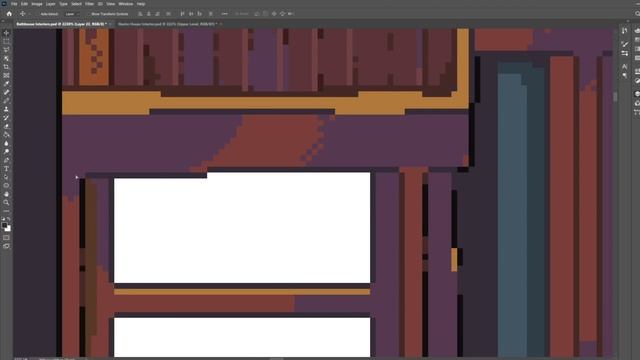Screen dimensions: 640x360
Task: Select the Rectangular Marquee tool
Action: (6, 42)
